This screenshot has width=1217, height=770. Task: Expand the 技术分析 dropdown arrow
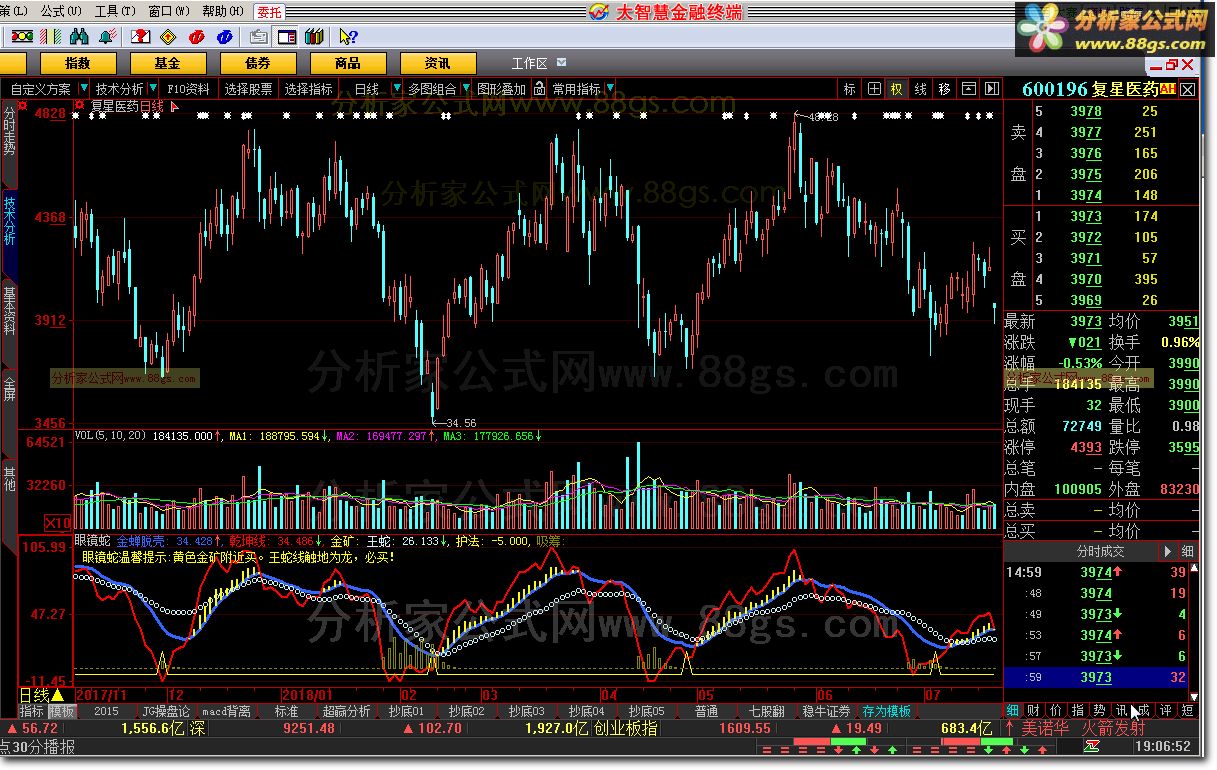pos(152,89)
